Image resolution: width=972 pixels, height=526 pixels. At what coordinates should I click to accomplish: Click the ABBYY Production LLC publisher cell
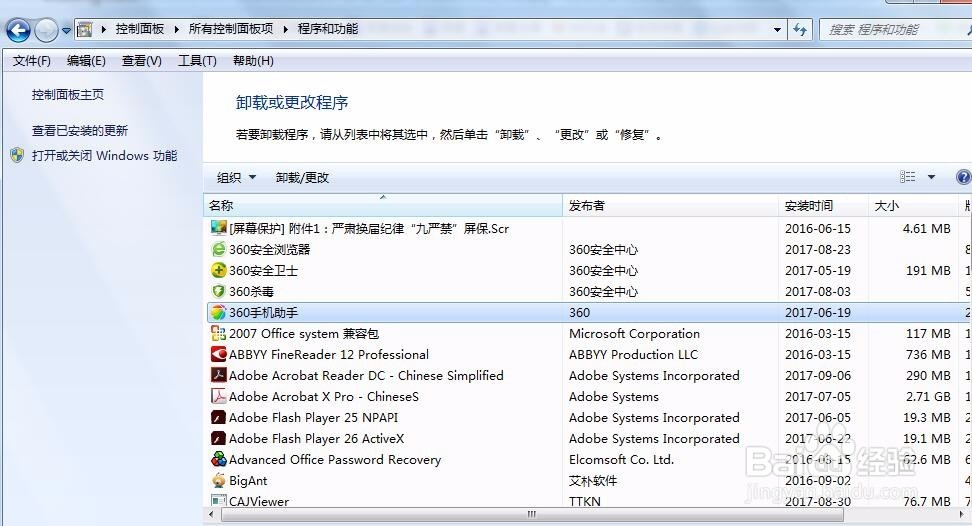(633, 355)
